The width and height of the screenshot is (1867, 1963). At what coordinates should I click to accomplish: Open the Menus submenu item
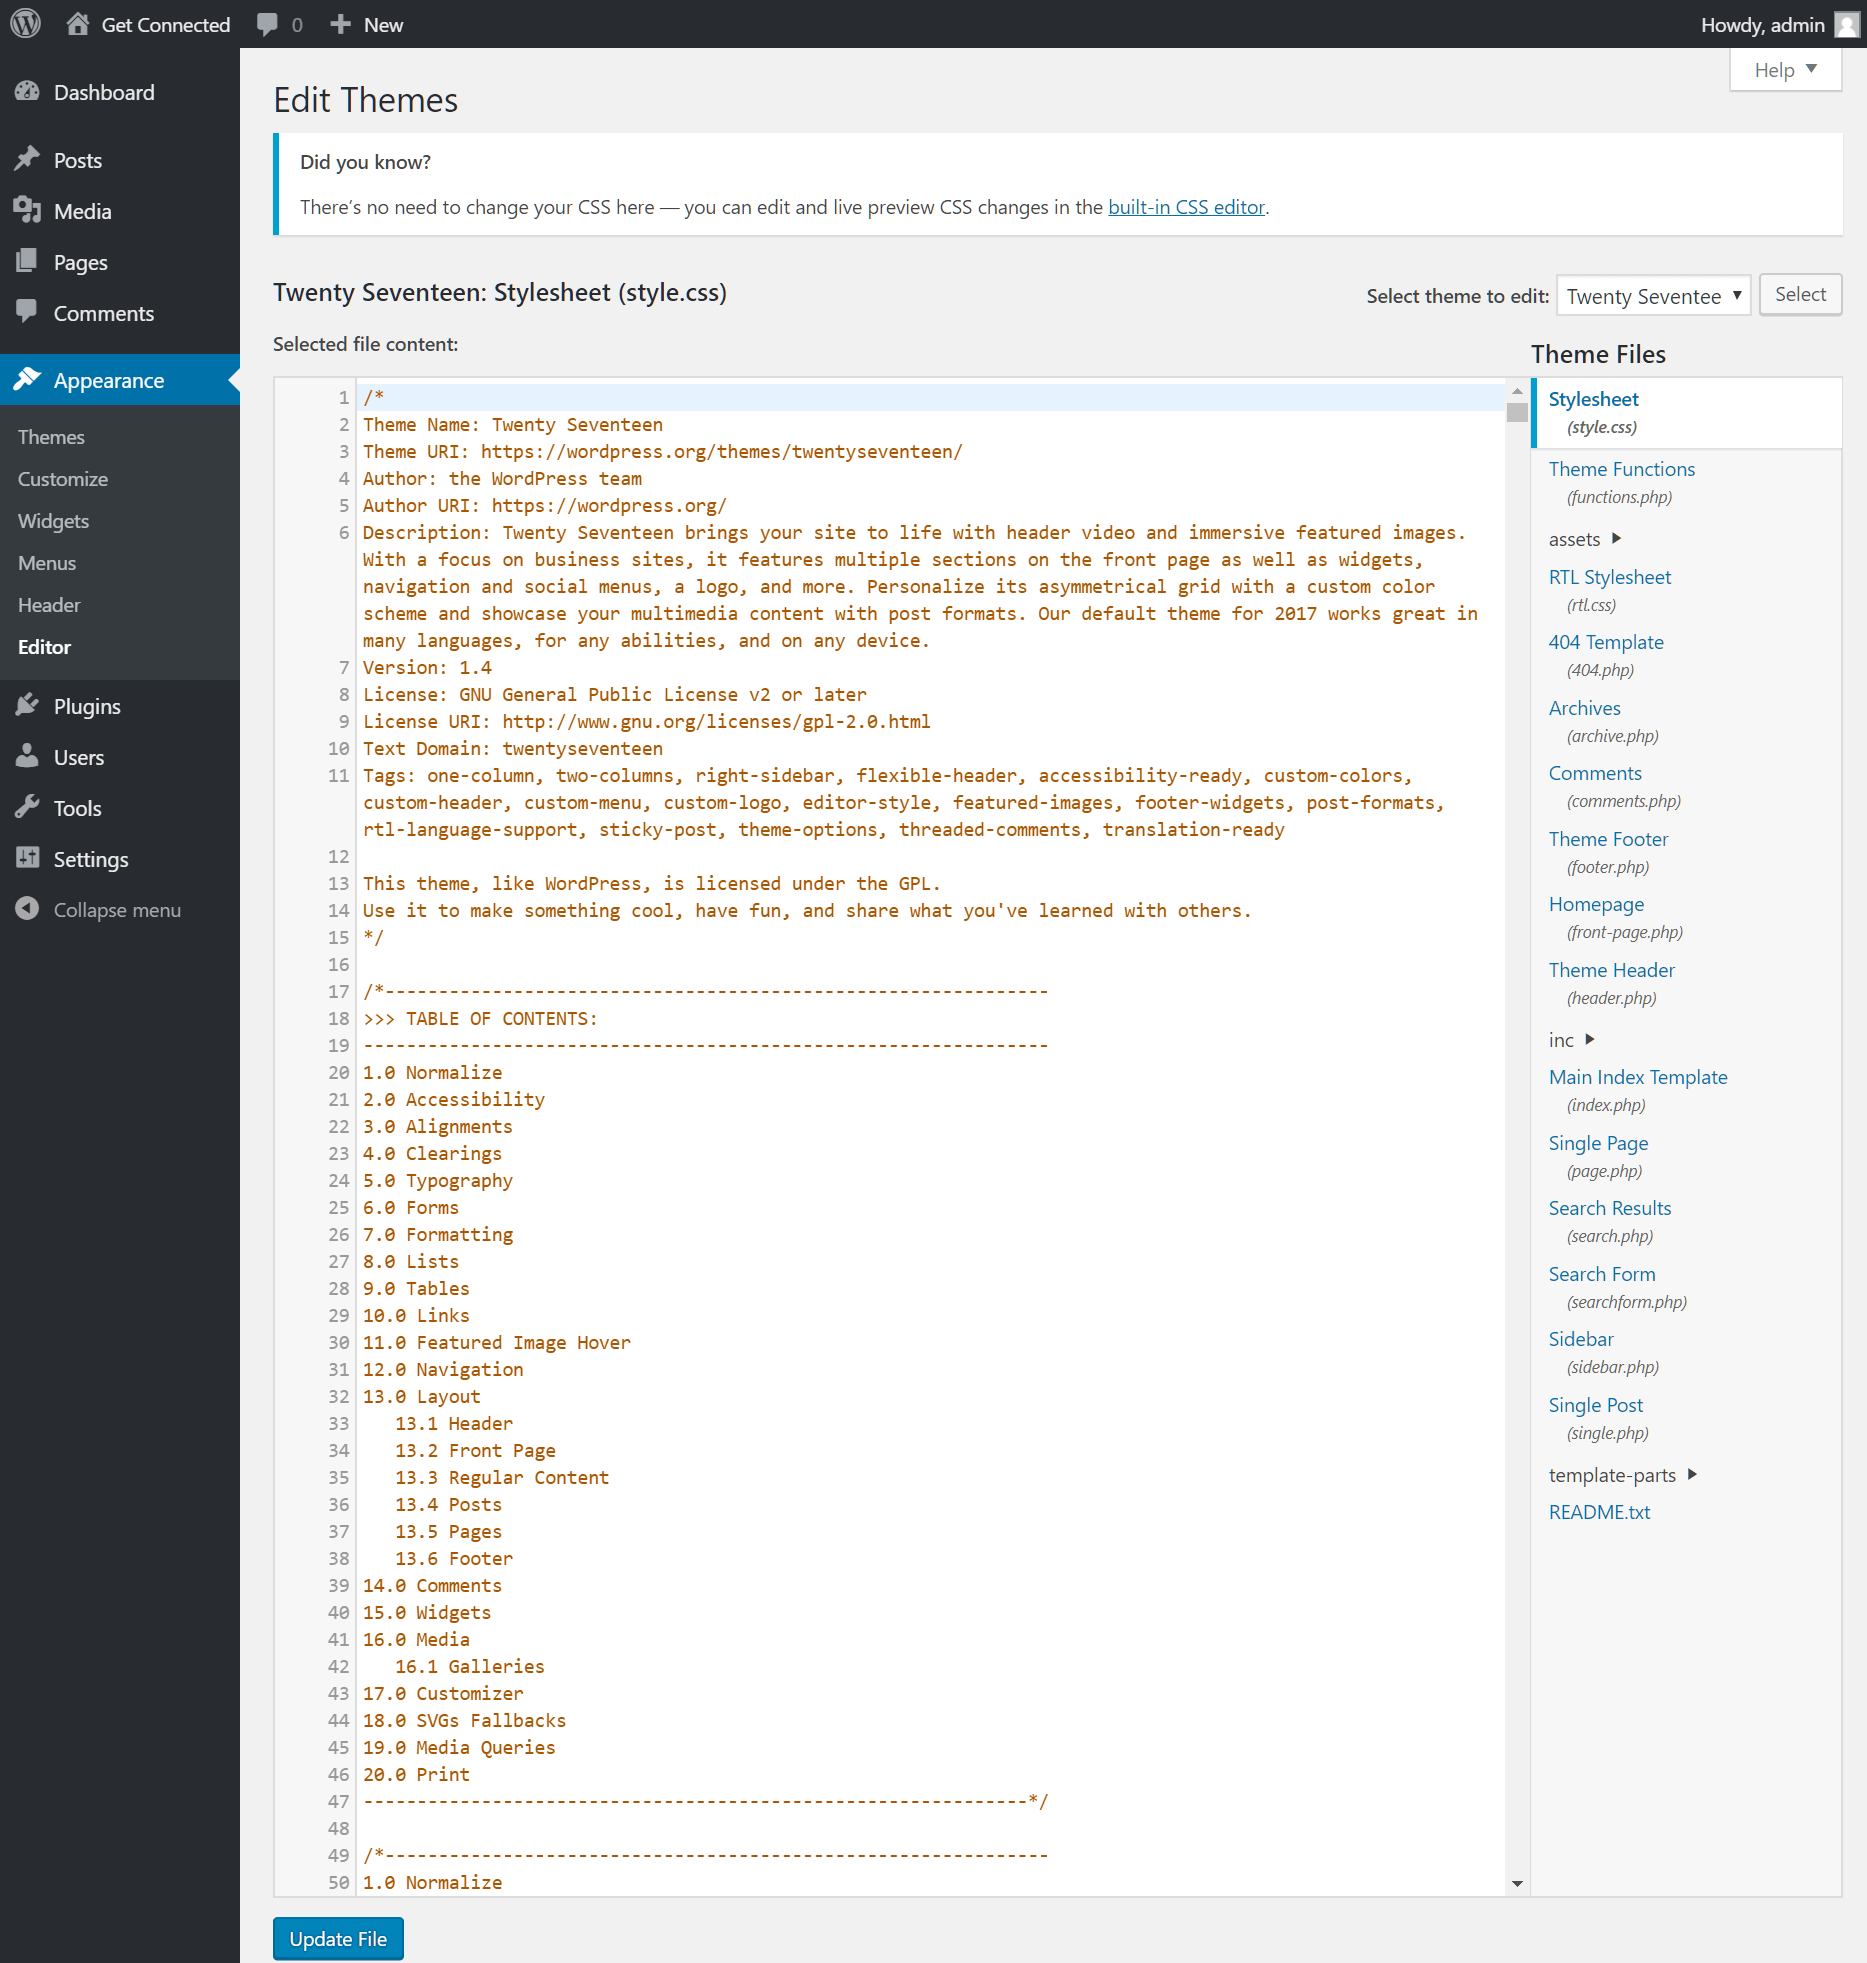(47, 563)
